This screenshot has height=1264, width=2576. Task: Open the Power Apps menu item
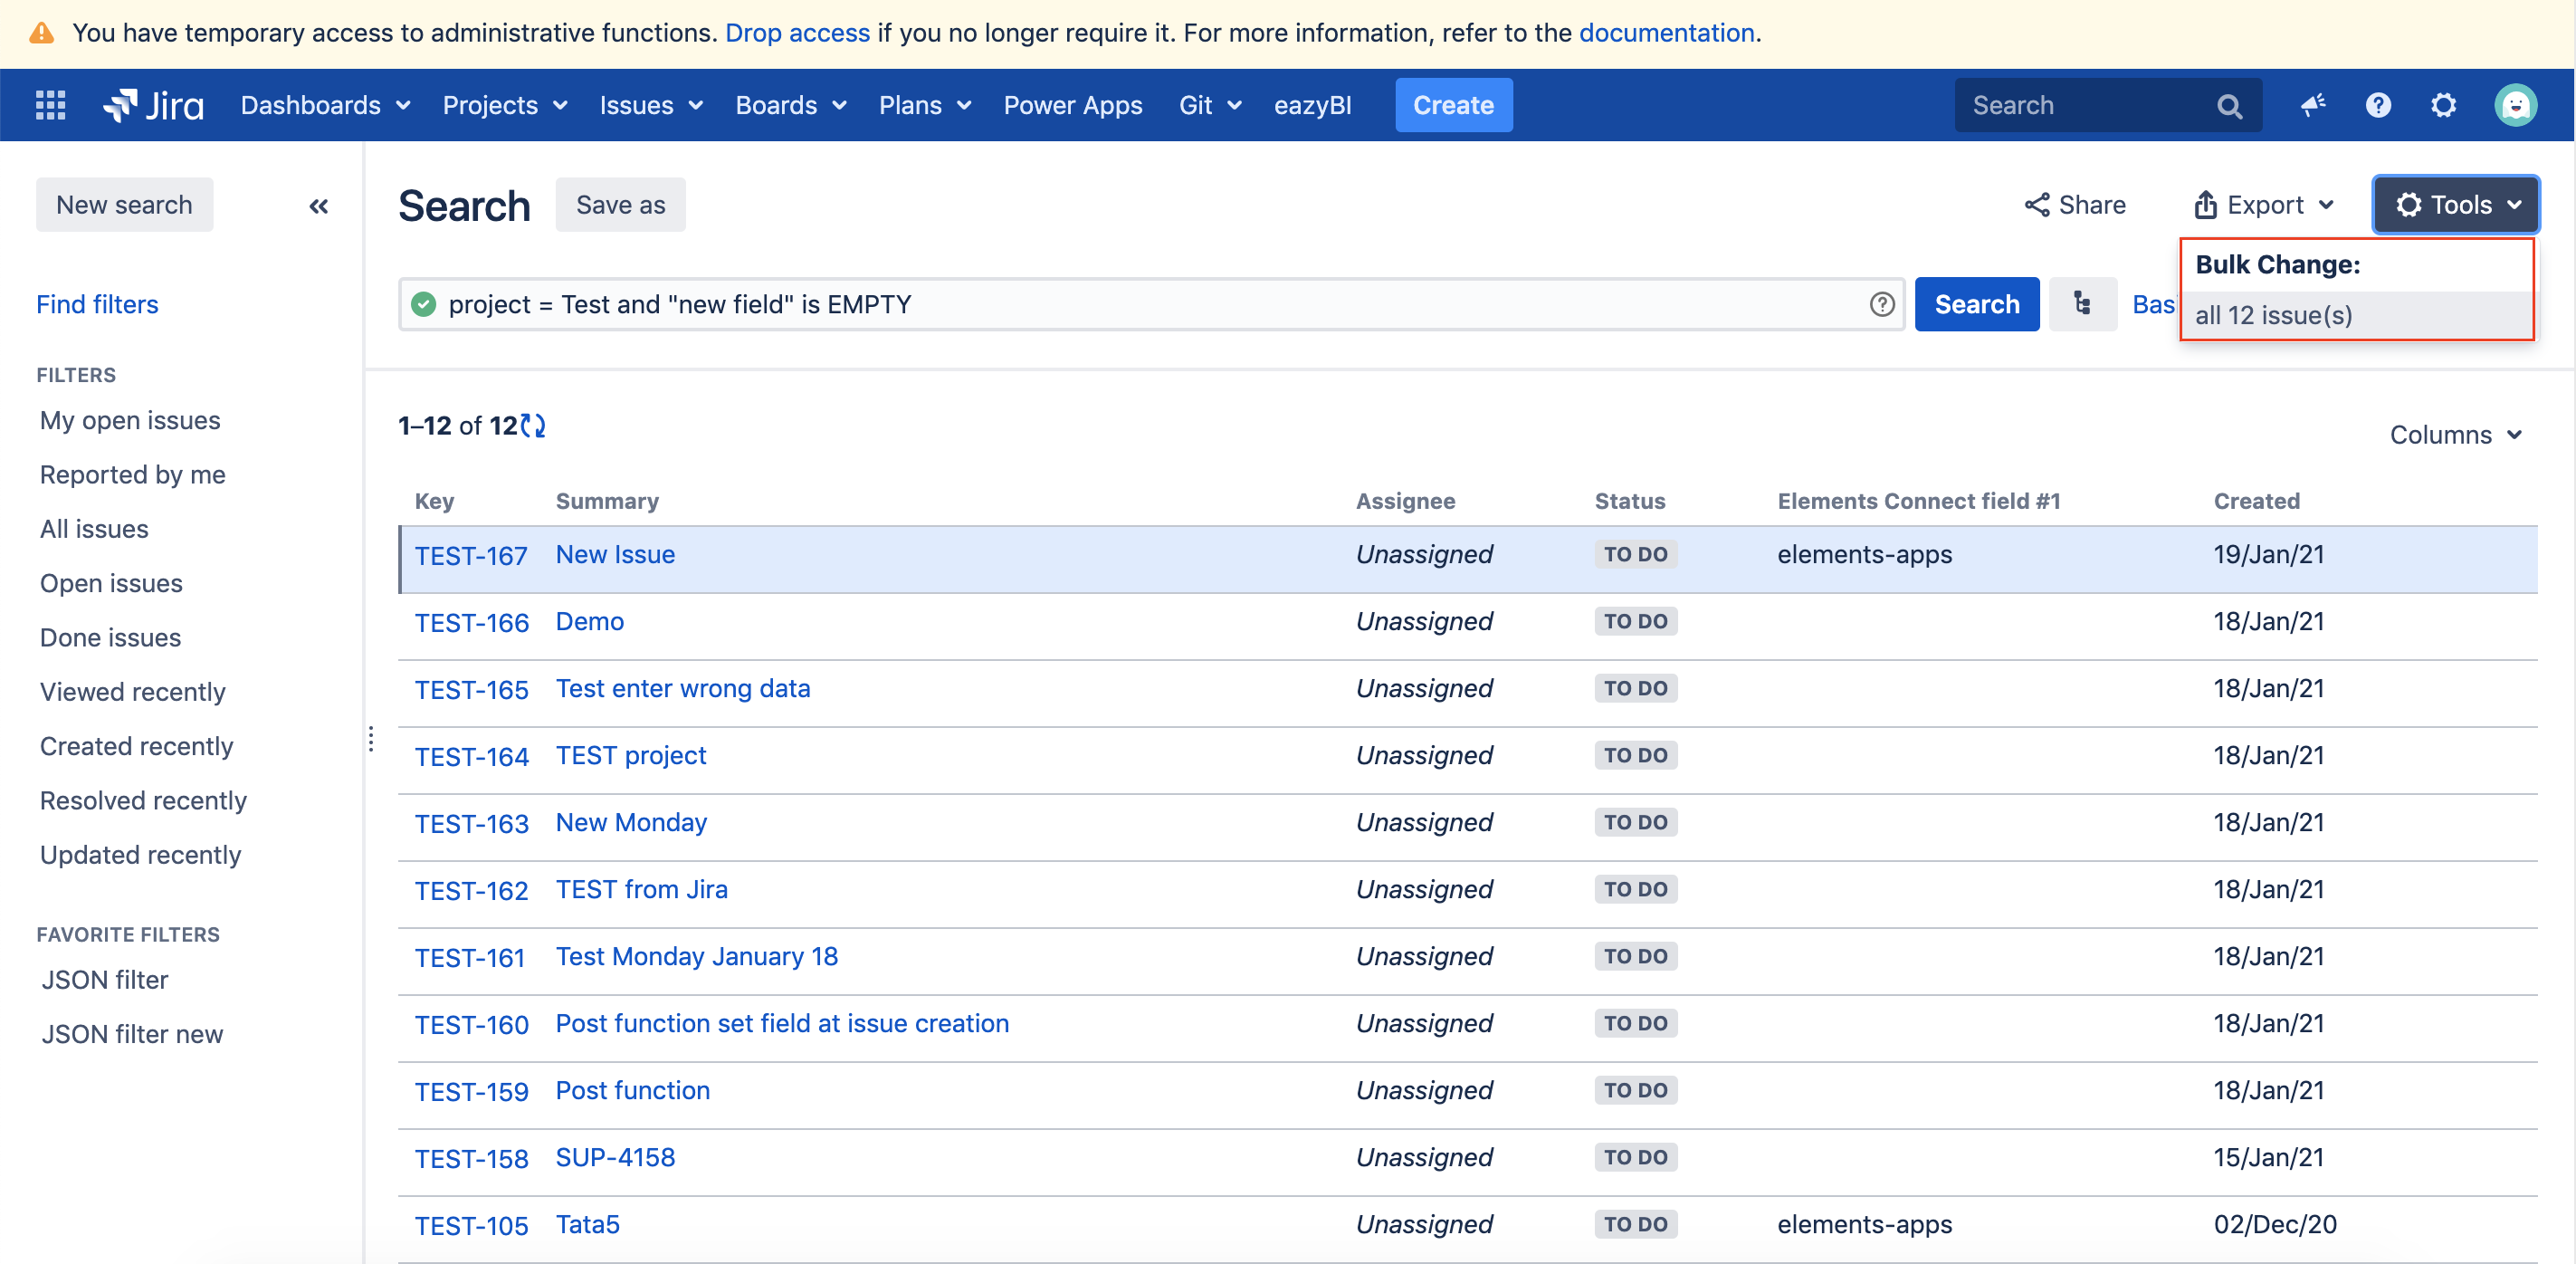[x=1072, y=105]
